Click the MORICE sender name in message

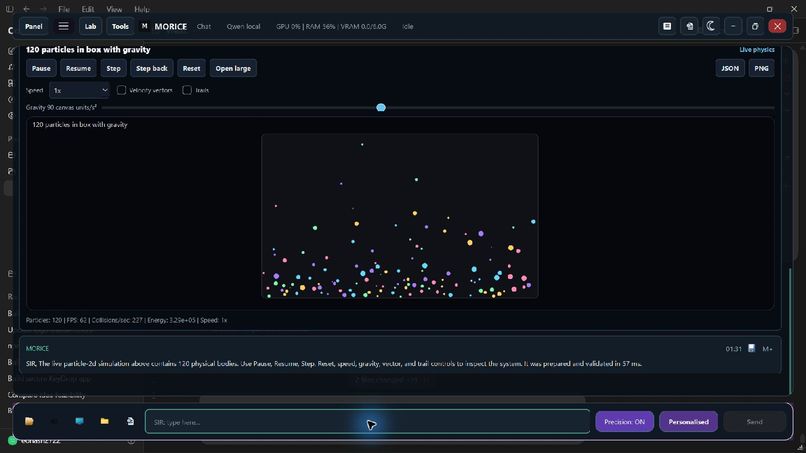click(38, 349)
